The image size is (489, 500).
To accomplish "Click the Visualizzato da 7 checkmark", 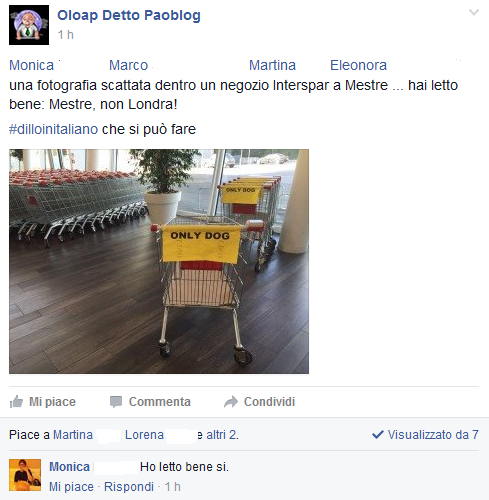I will (378, 435).
